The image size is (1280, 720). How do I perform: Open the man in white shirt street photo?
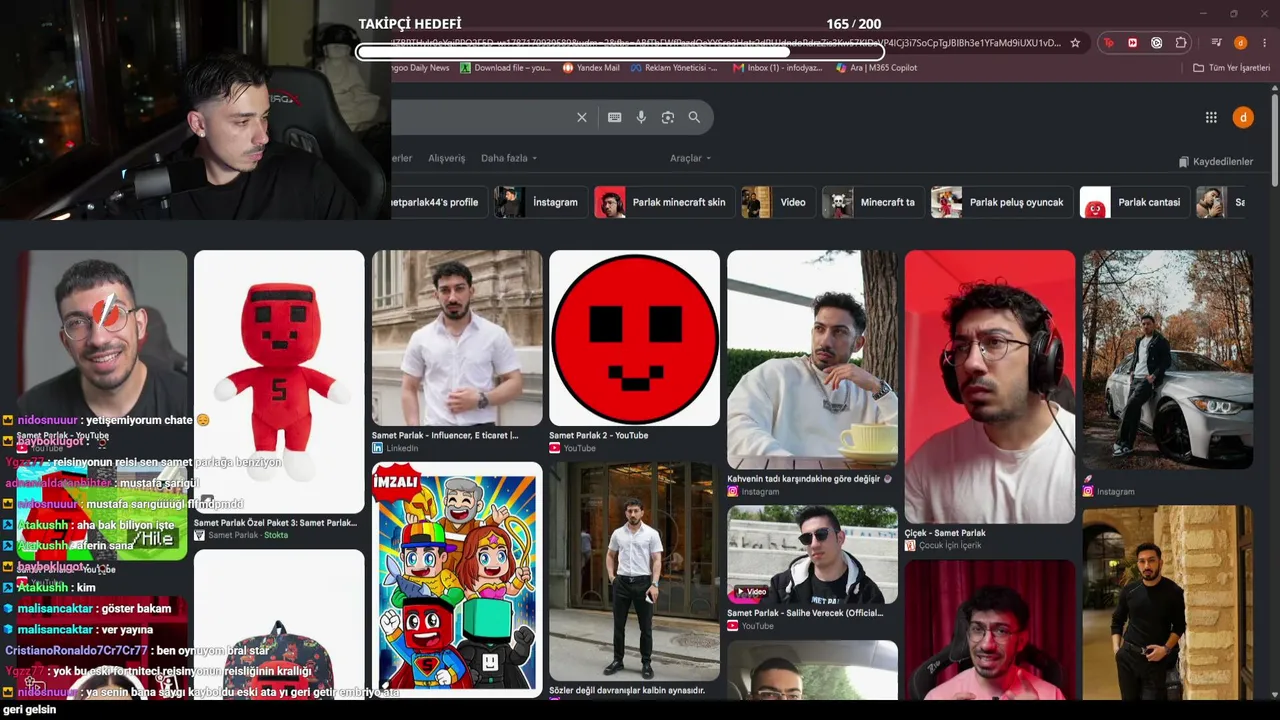pyautogui.click(x=457, y=338)
